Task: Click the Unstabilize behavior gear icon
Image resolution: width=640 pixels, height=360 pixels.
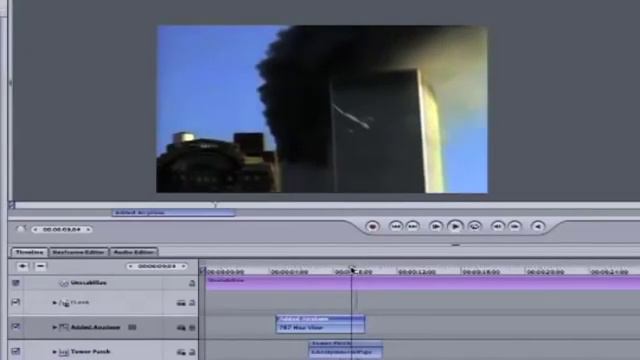Action: click(x=63, y=283)
